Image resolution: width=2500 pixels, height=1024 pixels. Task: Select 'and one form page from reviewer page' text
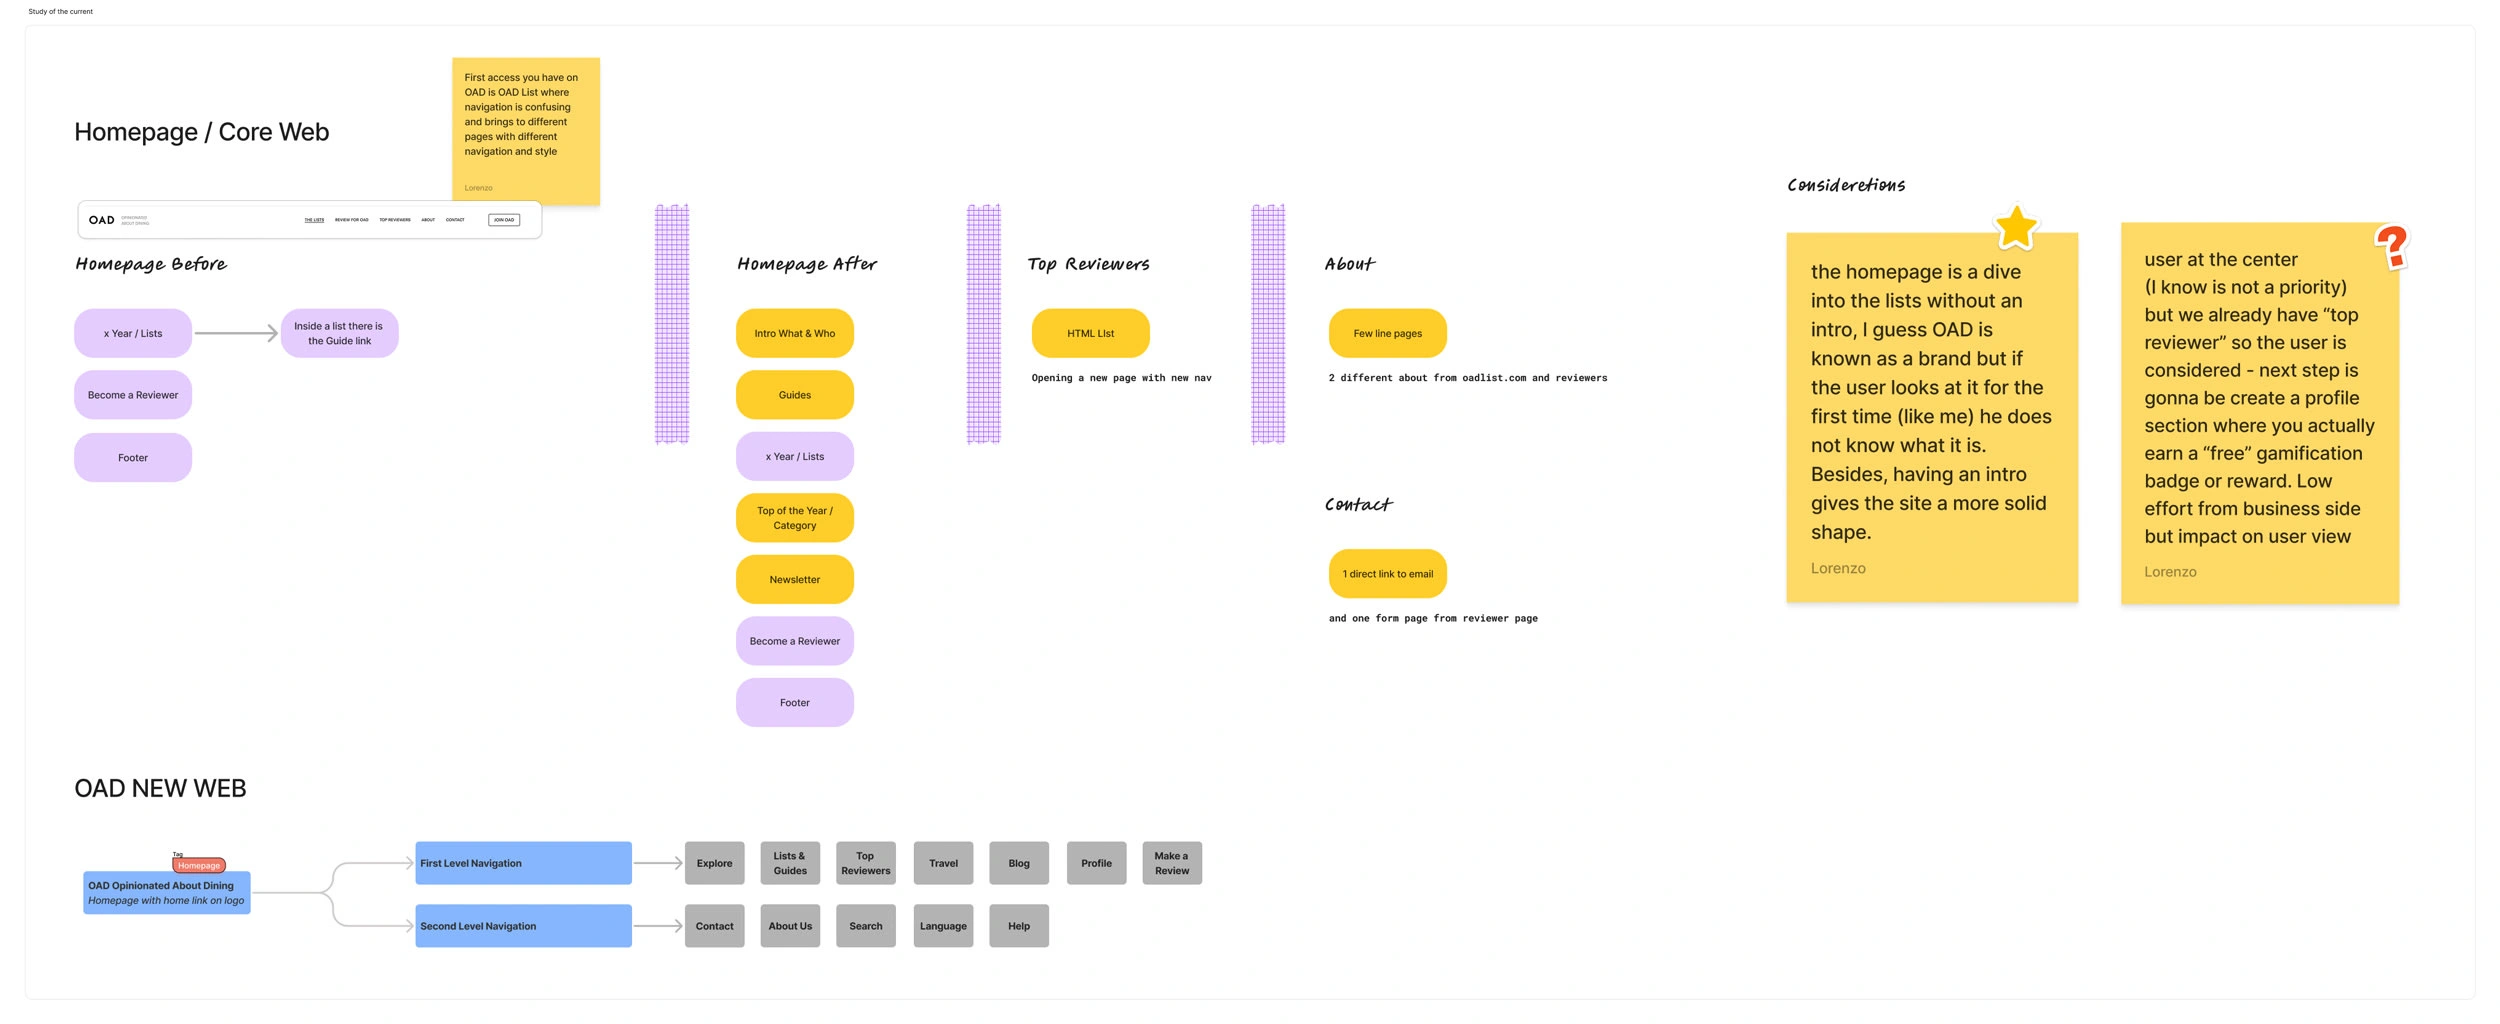point(1433,619)
